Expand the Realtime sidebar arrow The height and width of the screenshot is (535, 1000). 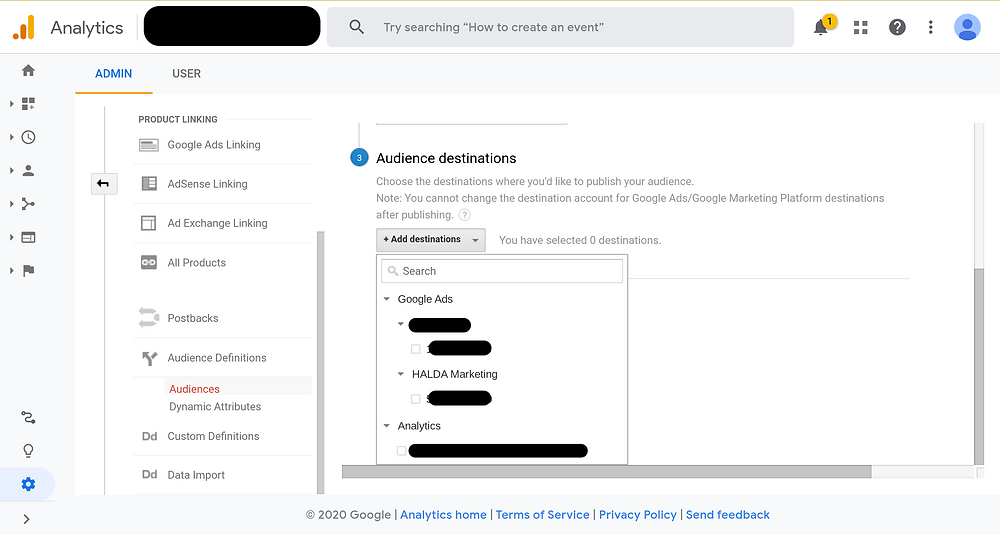(x=11, y=137)
